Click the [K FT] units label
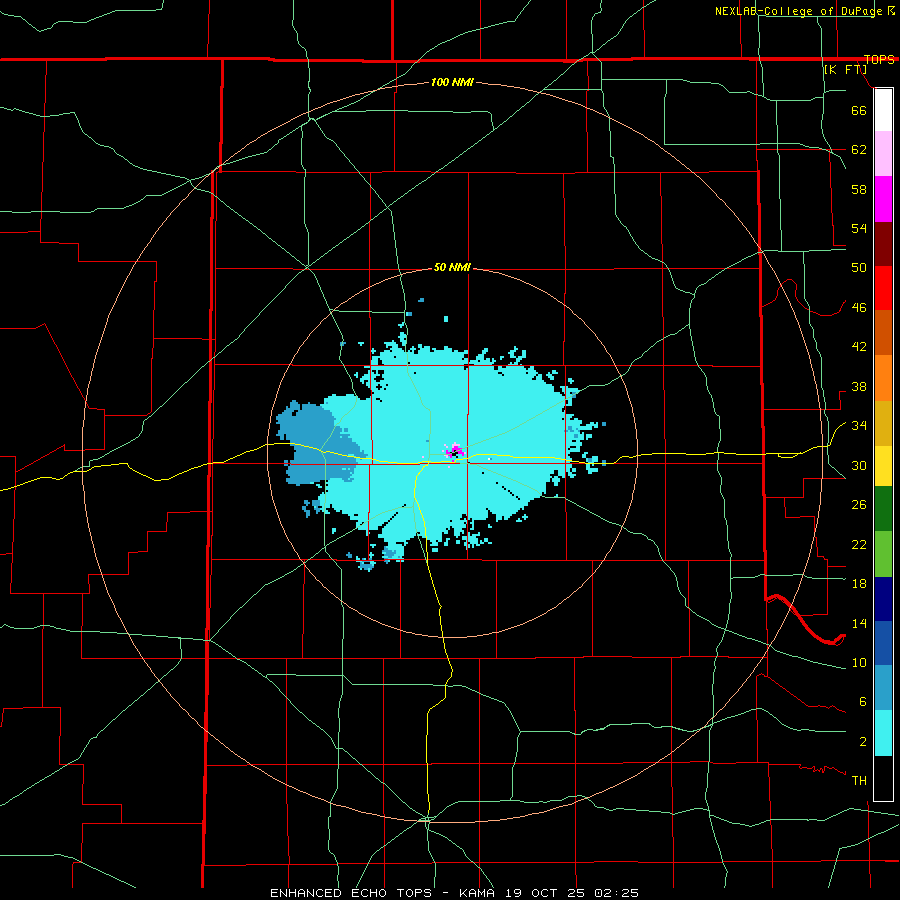 [845, 69]
